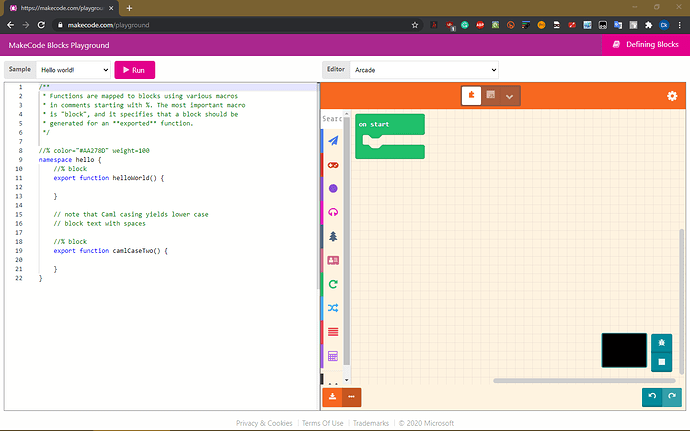Viewport: 690px width, 431px height.
Task: Open the Privacy & Cookies link
Action: tap(264, 423)
